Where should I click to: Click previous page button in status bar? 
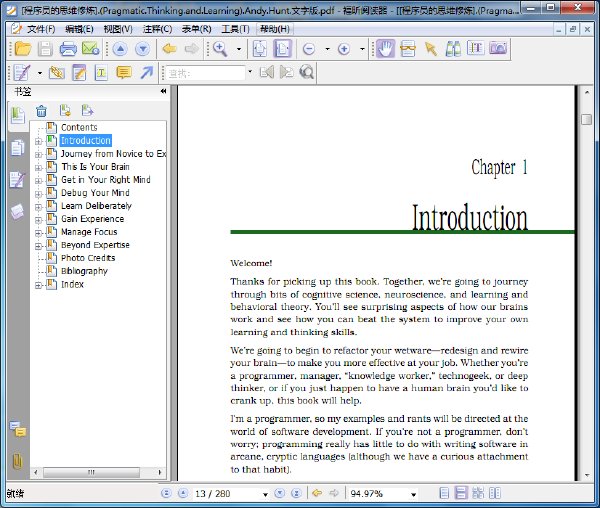tap(183, 493)
